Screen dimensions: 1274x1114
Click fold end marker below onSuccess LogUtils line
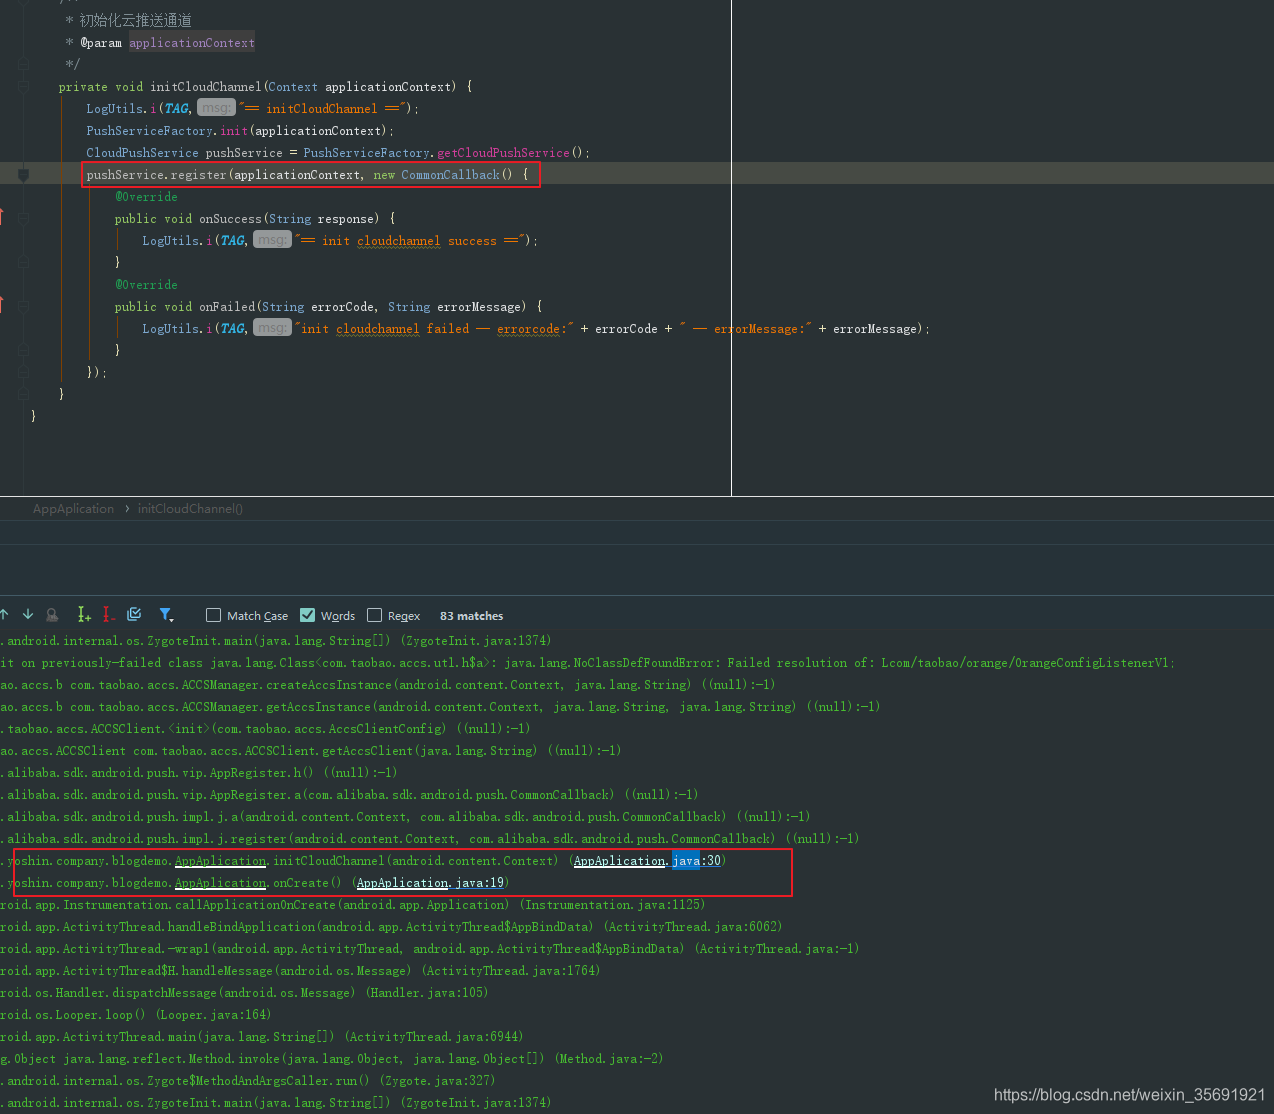pyautogui.click(x=24, y=262)
